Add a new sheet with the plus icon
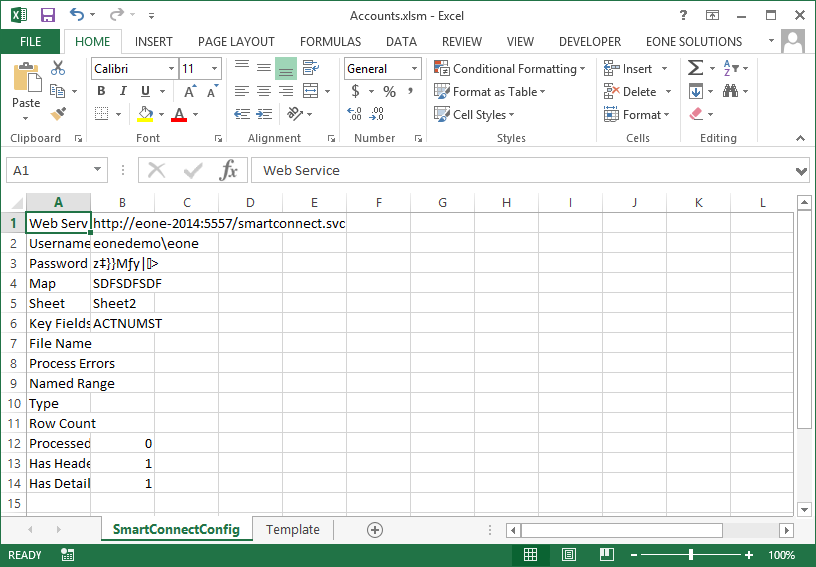The height and width of the screenshot is (567, 816). coord(375,530)
